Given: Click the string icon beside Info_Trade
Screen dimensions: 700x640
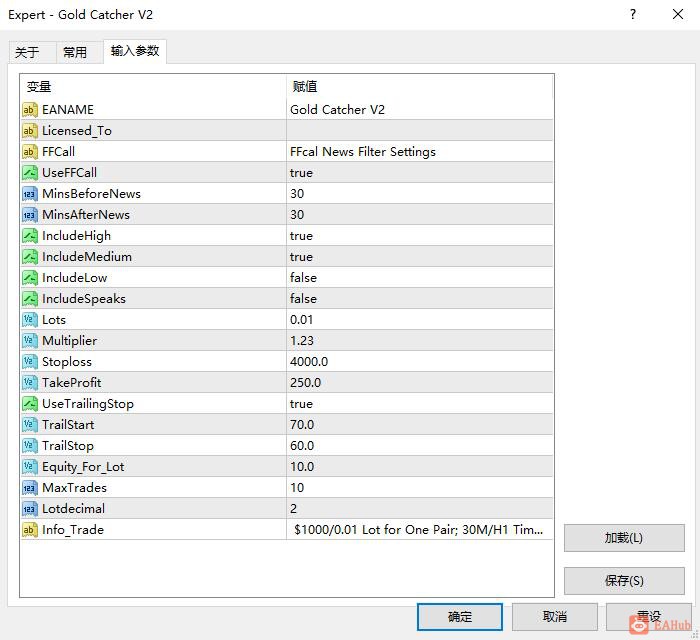Looking at the screenshot, I should coord(29,530).
